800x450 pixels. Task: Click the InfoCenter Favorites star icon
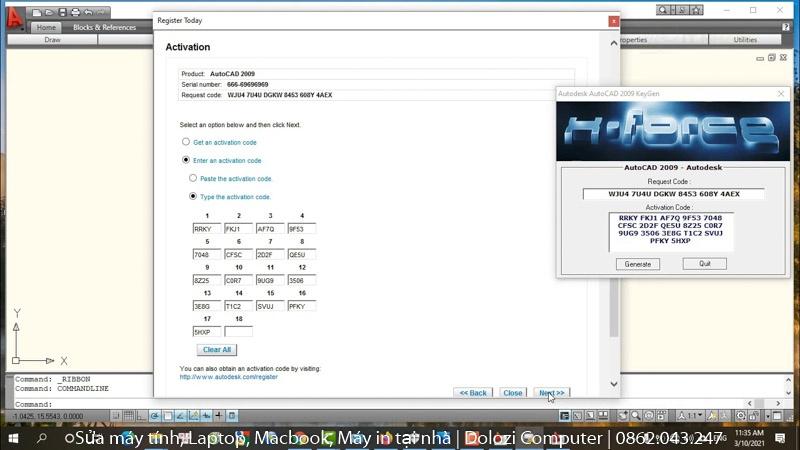tap(696, 10)
